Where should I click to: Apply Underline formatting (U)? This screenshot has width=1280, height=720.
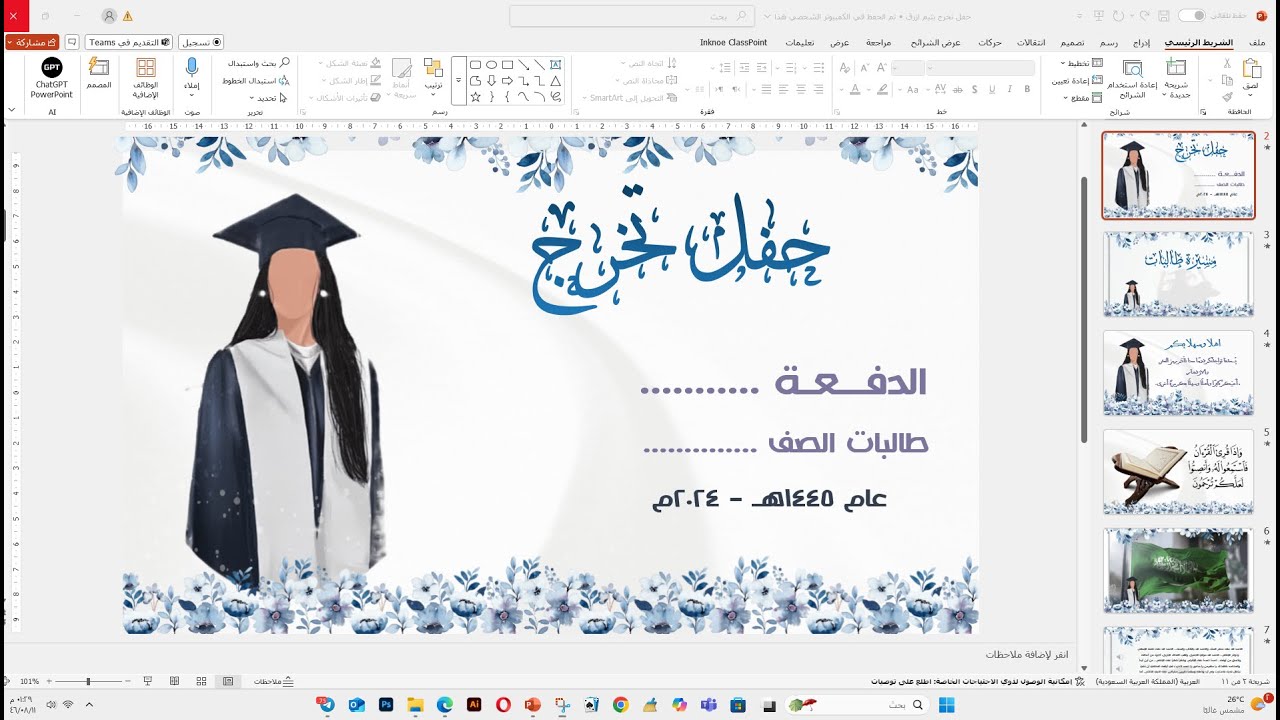tap(992, 89)
